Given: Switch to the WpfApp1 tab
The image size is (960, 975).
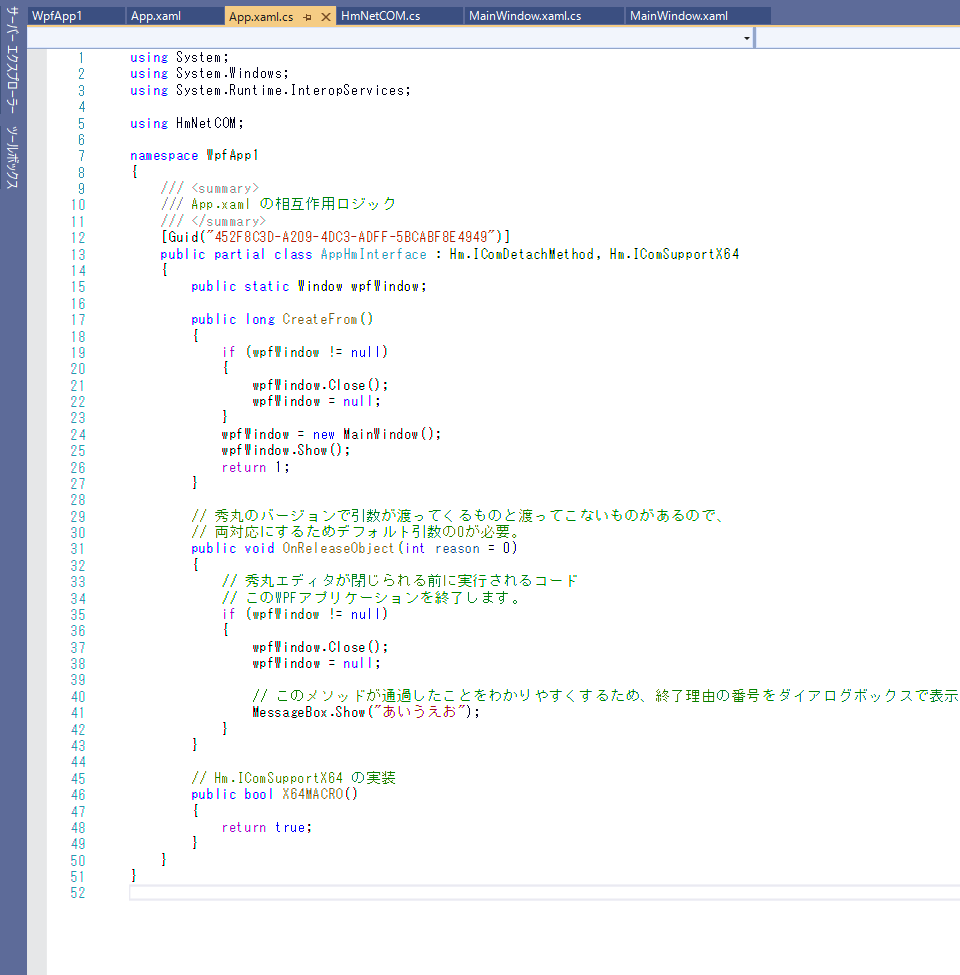Looking at the screenshot, I should pos(57,17).
